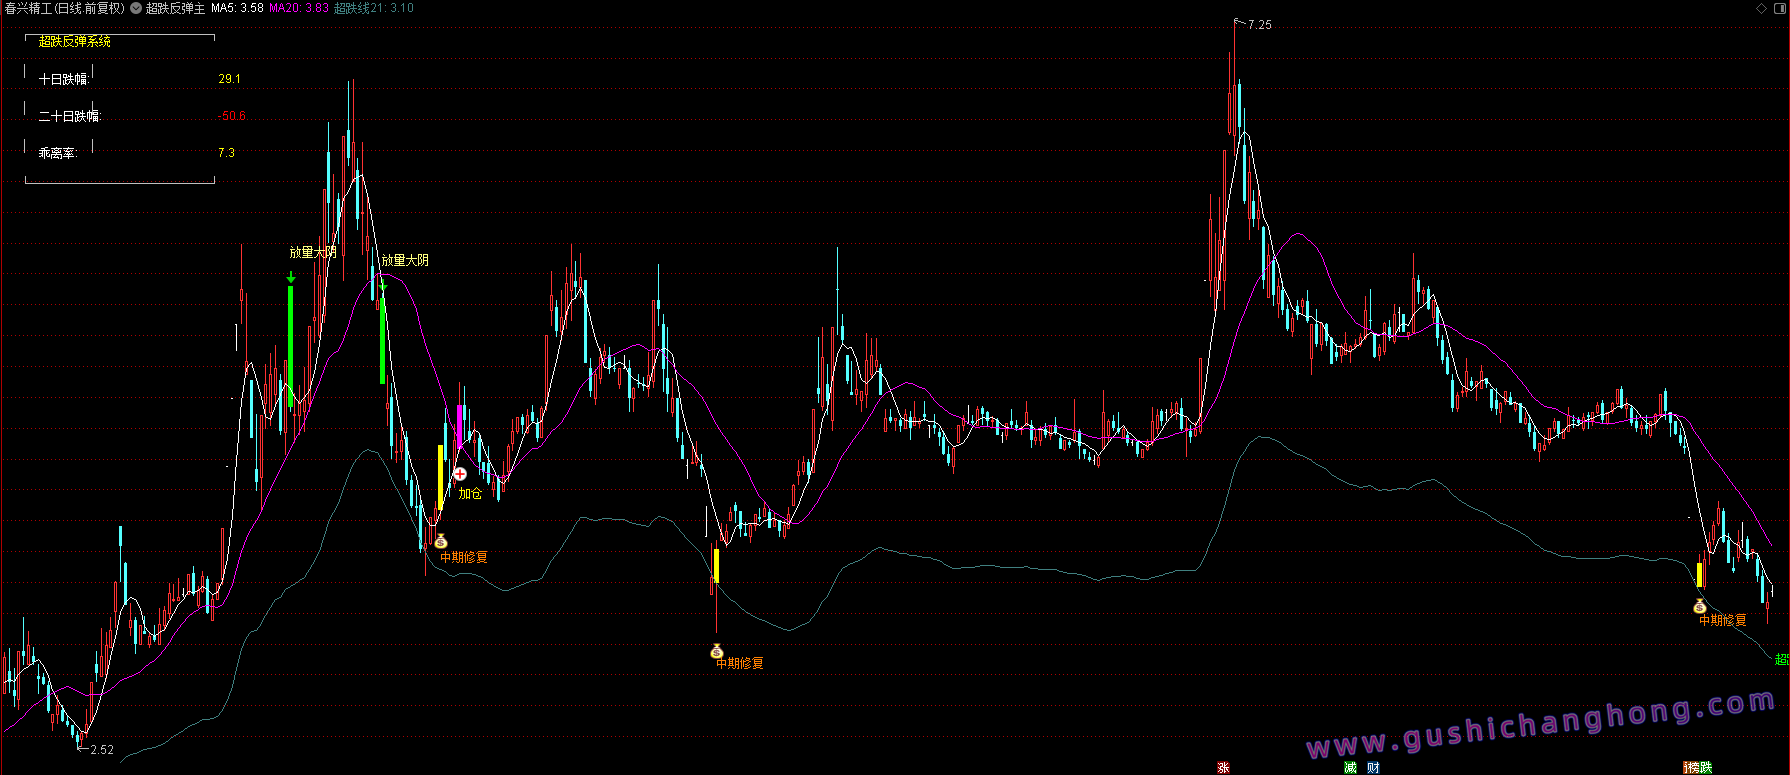This screenshot has width=1790, height=775.
Task: Click the green 减 event marker
Action: coord(1350,767)
